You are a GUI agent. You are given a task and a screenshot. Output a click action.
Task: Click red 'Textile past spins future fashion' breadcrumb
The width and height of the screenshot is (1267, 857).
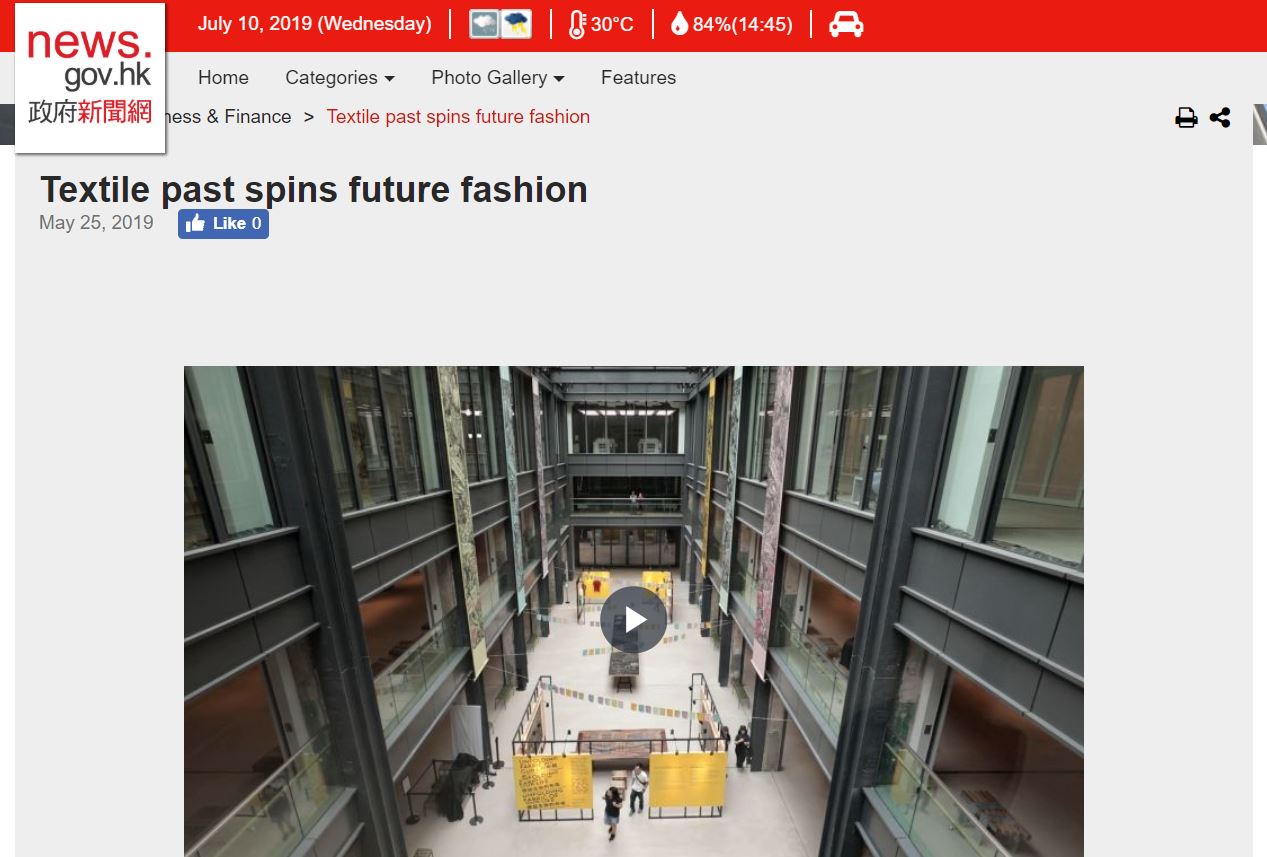pyautogui.click(x=458, y=117)
